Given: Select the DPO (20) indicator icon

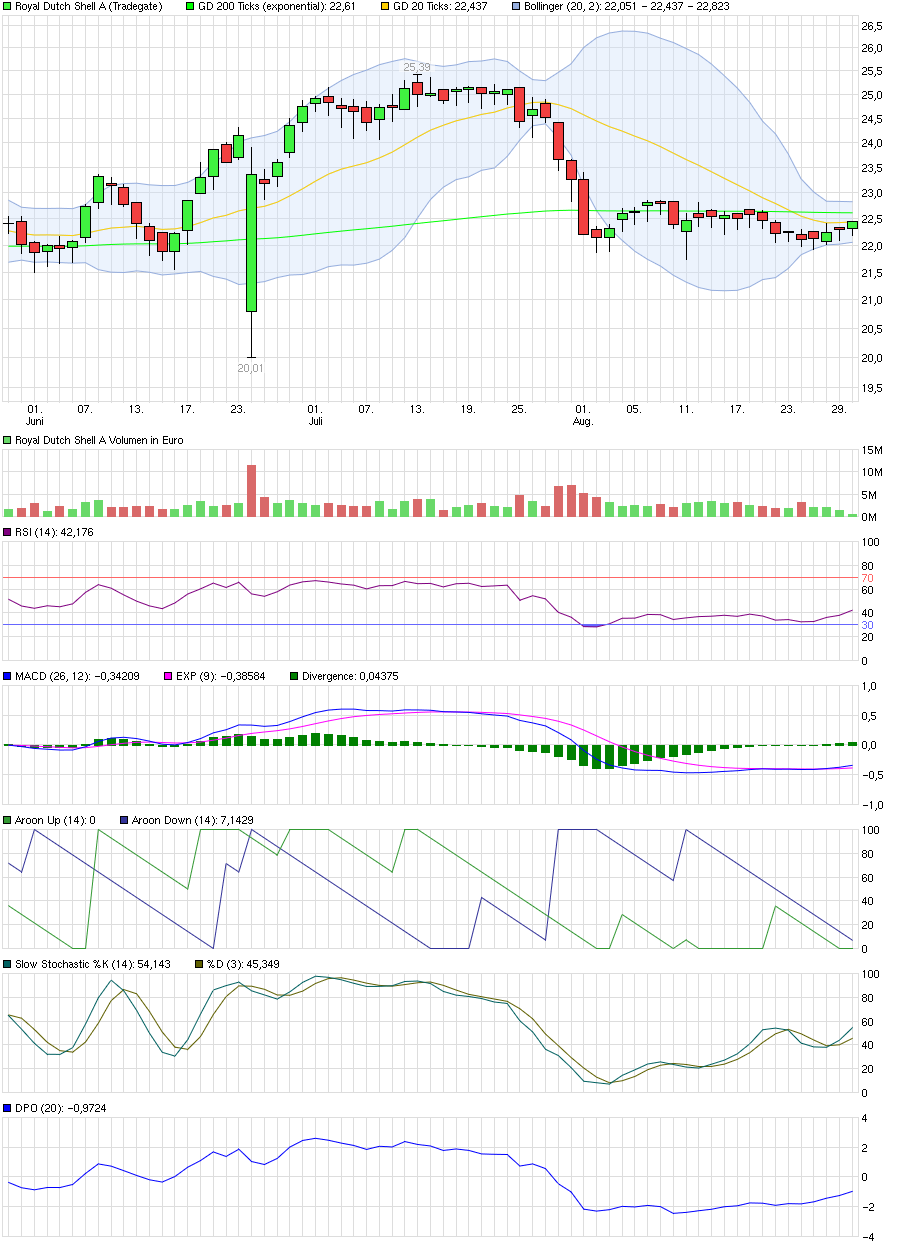Looking at the screenshot, I should pos(7,1108).
